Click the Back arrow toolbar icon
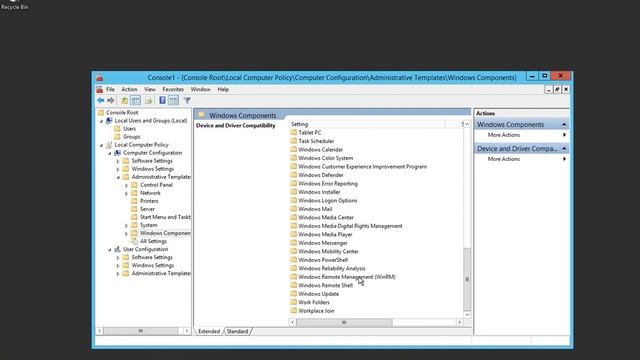The width and height of the screenshot is (640, 360). point(100,100)
